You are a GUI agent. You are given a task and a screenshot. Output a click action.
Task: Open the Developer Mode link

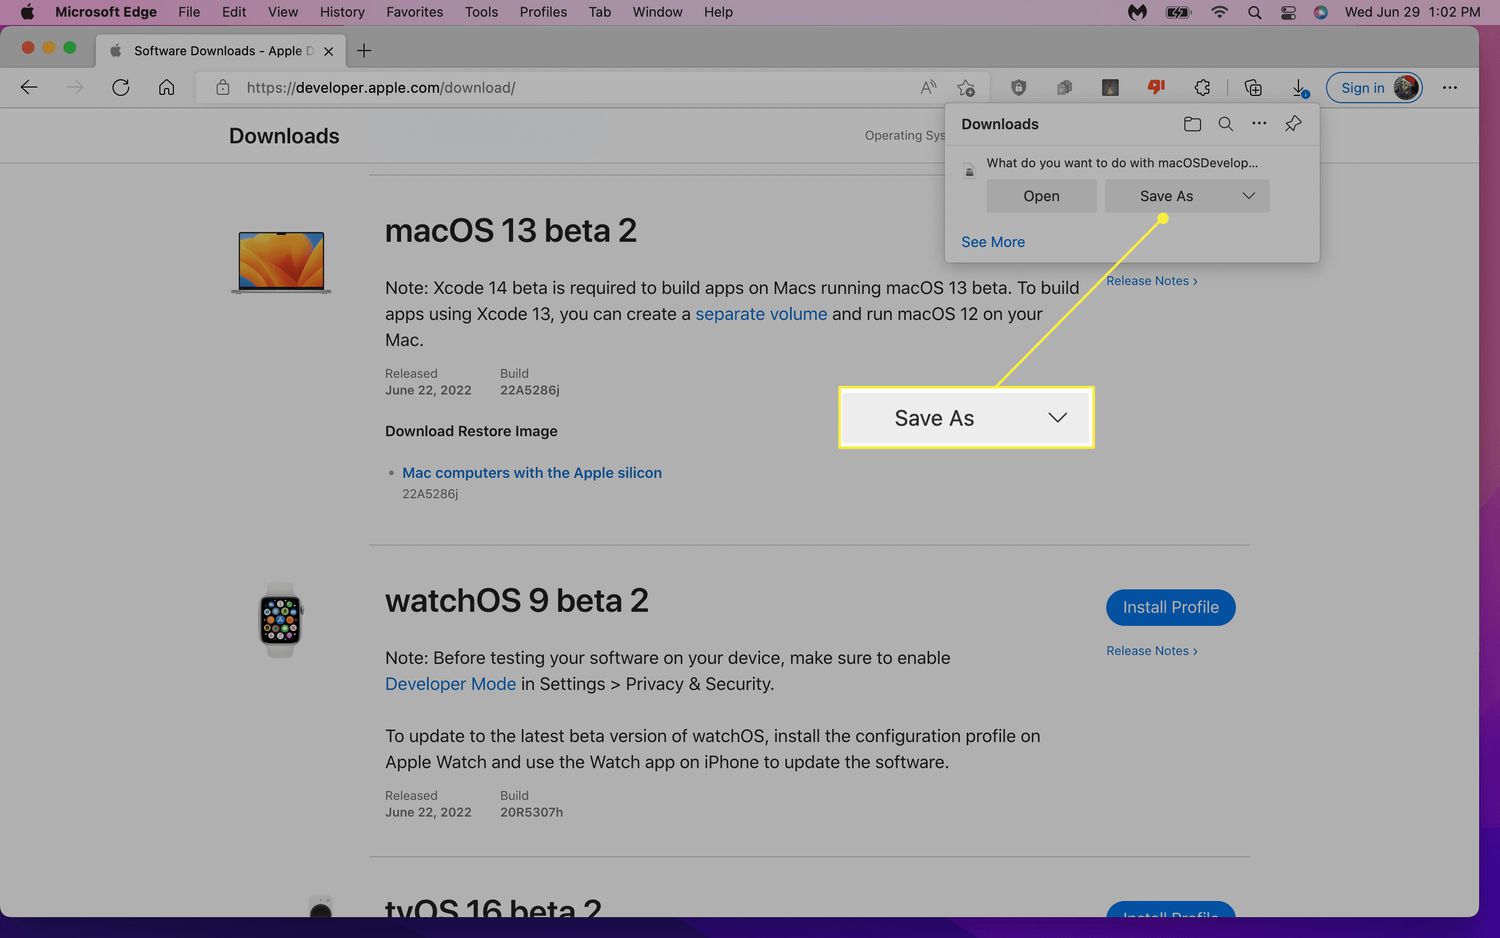(451, 684)
